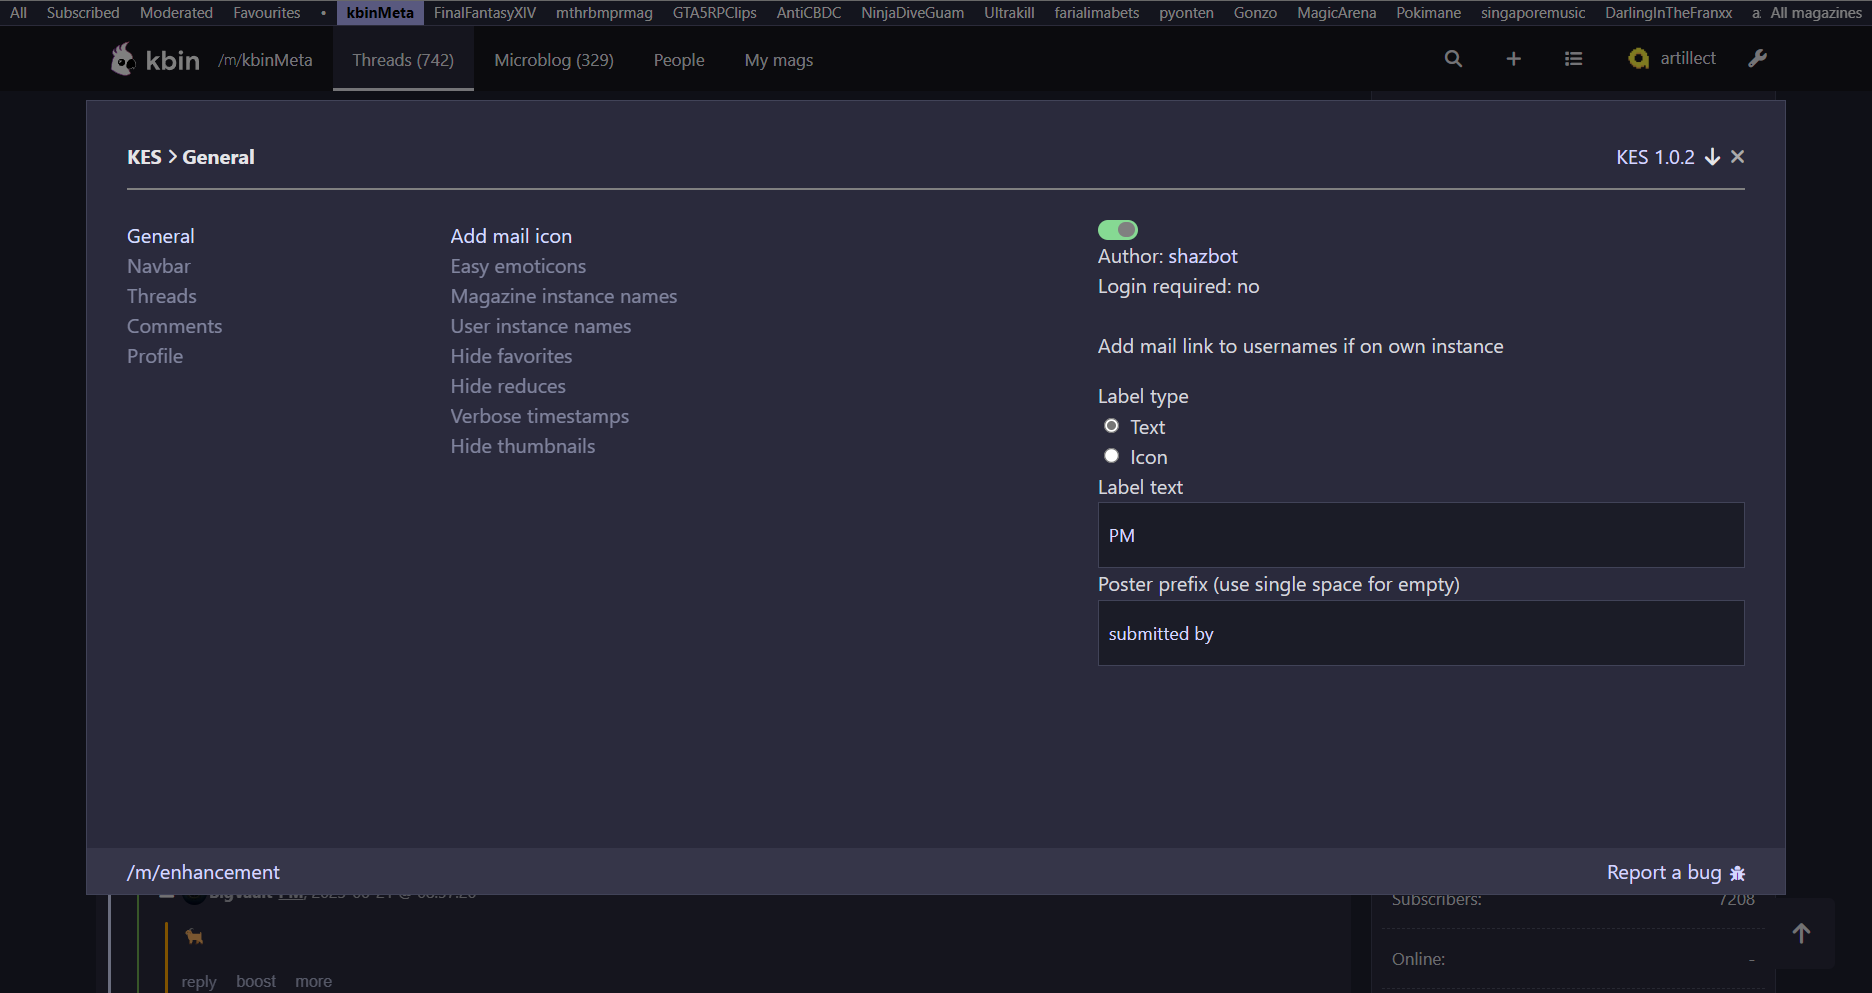Screen dimensions: 1872x993
Task: Select the Hide reduces option
Action: [508, 386]
